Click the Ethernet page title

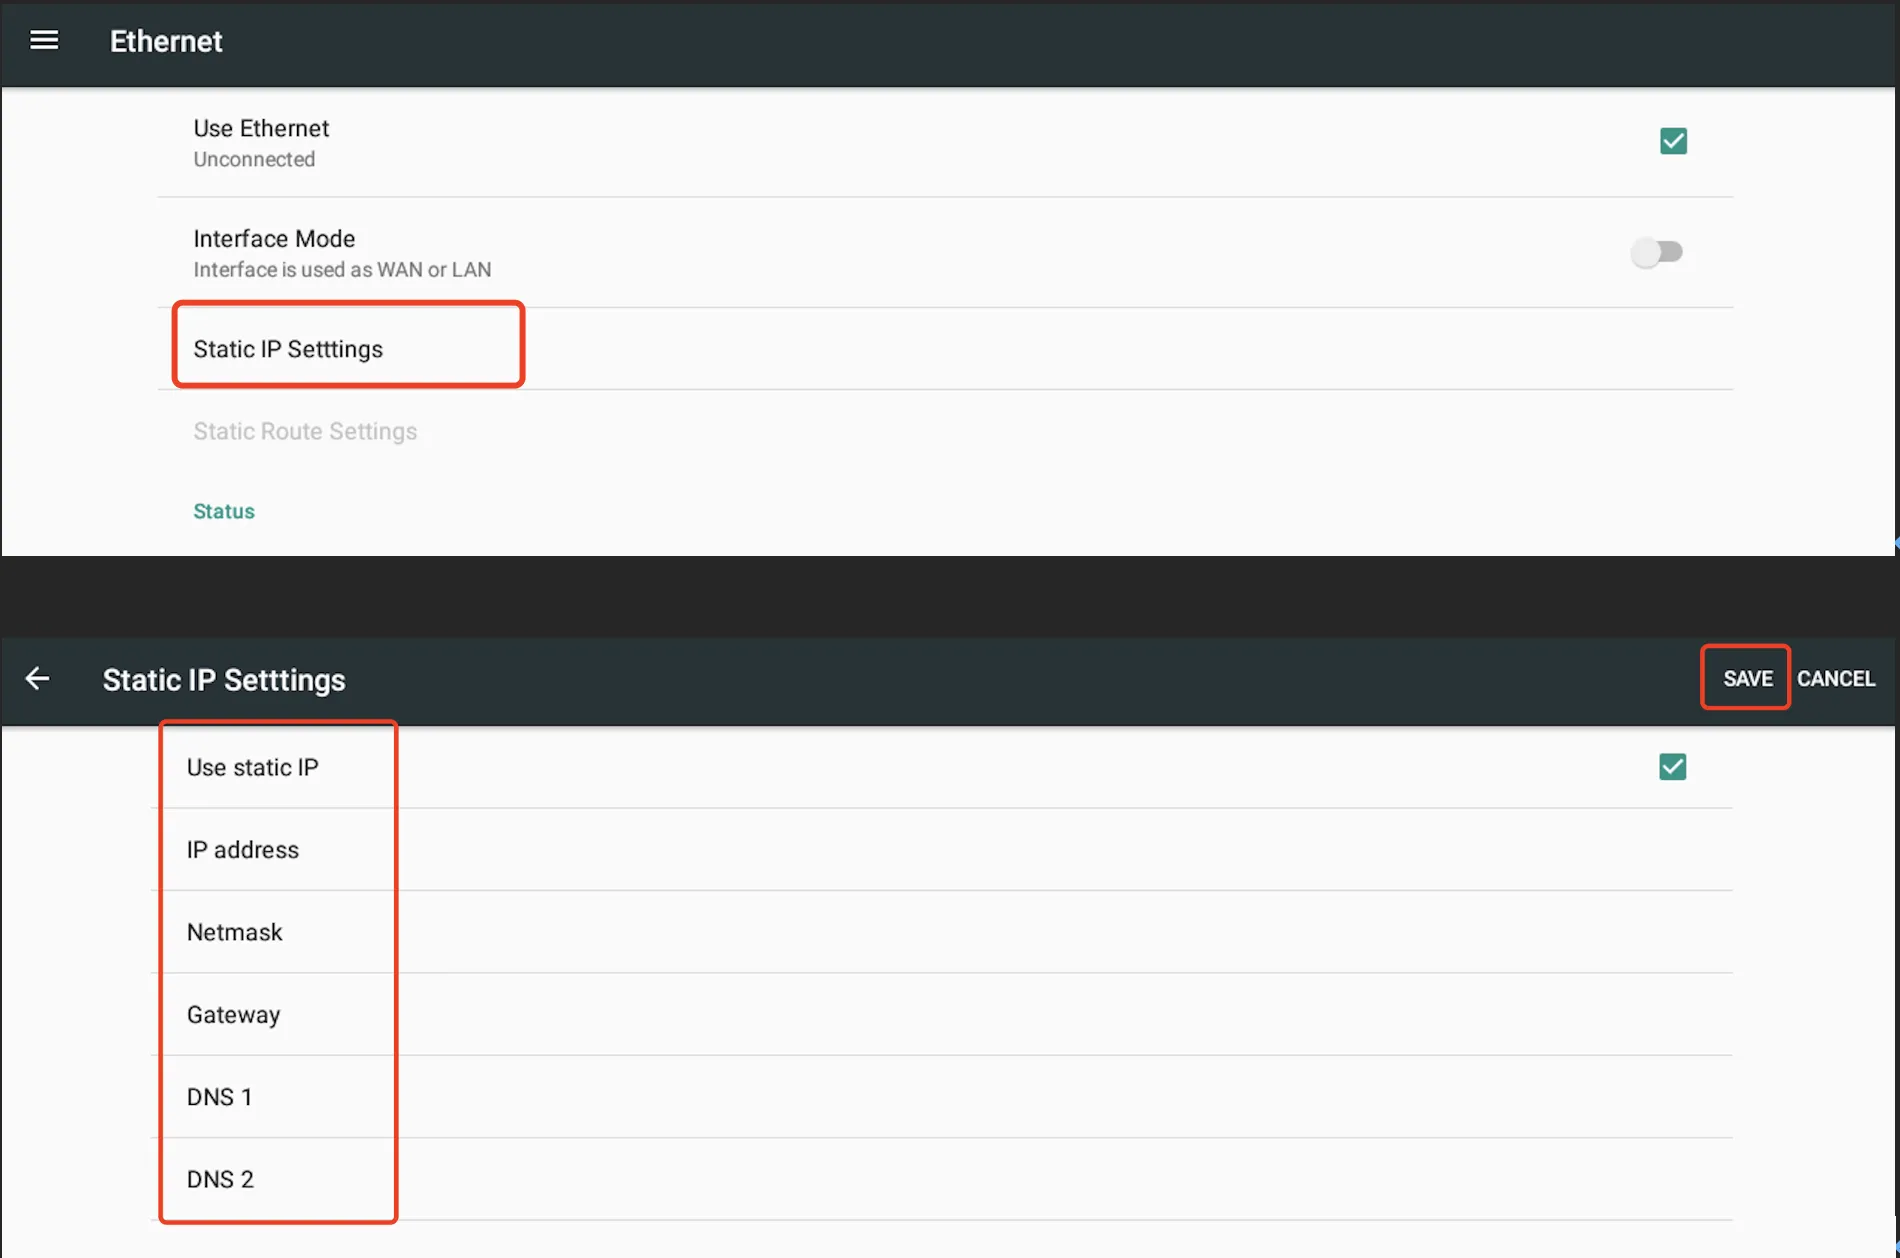(x=166, y=41)
